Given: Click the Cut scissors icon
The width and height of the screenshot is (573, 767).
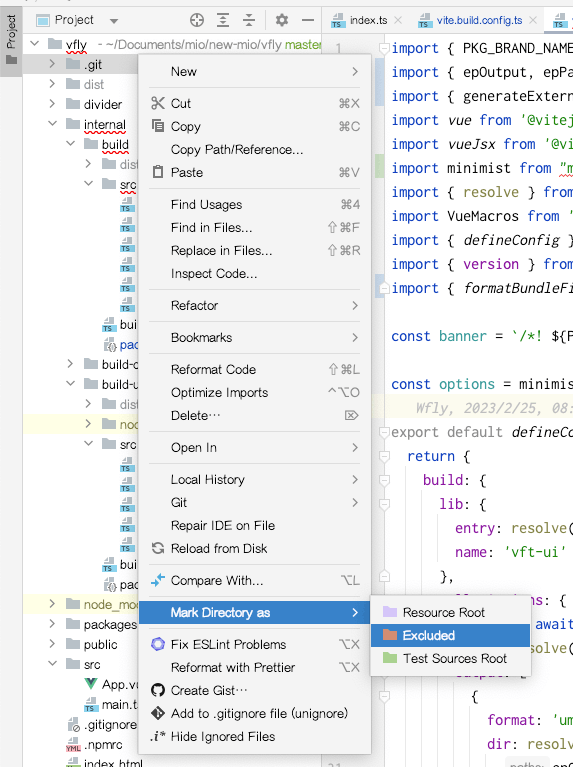Looking at the screenshot, I should coord(158,103).
